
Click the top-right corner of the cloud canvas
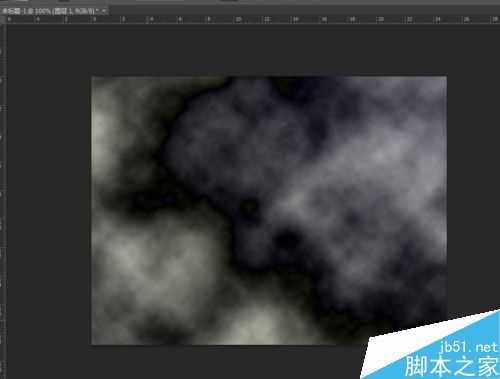446,77
